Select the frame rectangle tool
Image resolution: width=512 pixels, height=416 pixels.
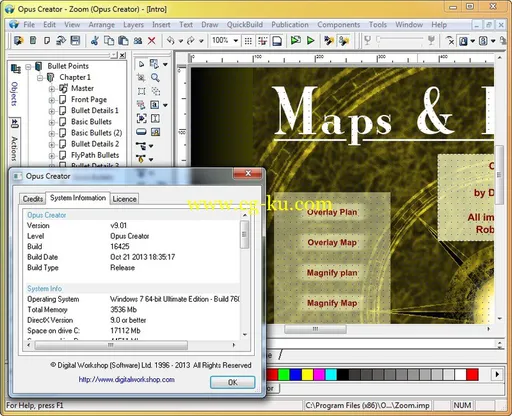click(141, 91)
